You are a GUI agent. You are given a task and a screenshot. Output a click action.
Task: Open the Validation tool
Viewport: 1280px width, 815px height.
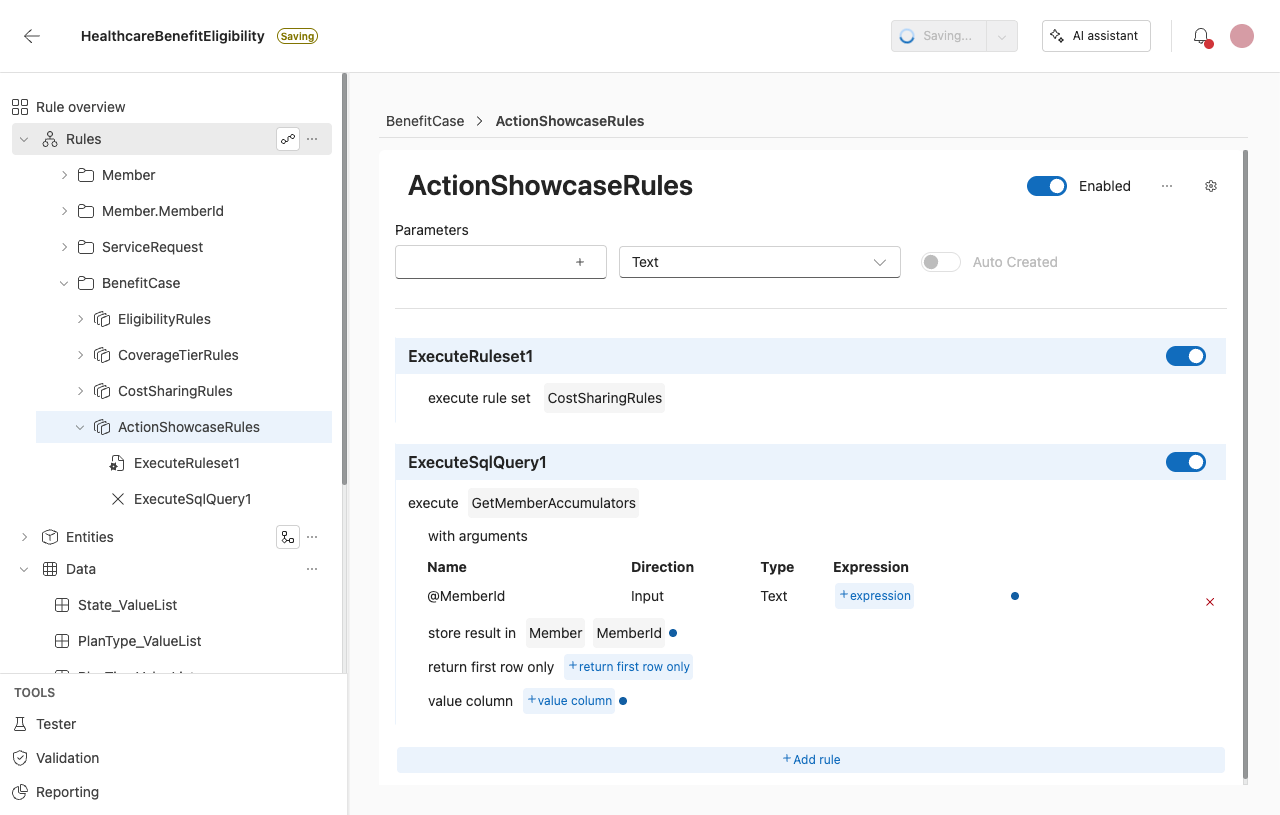click(67, 758)
